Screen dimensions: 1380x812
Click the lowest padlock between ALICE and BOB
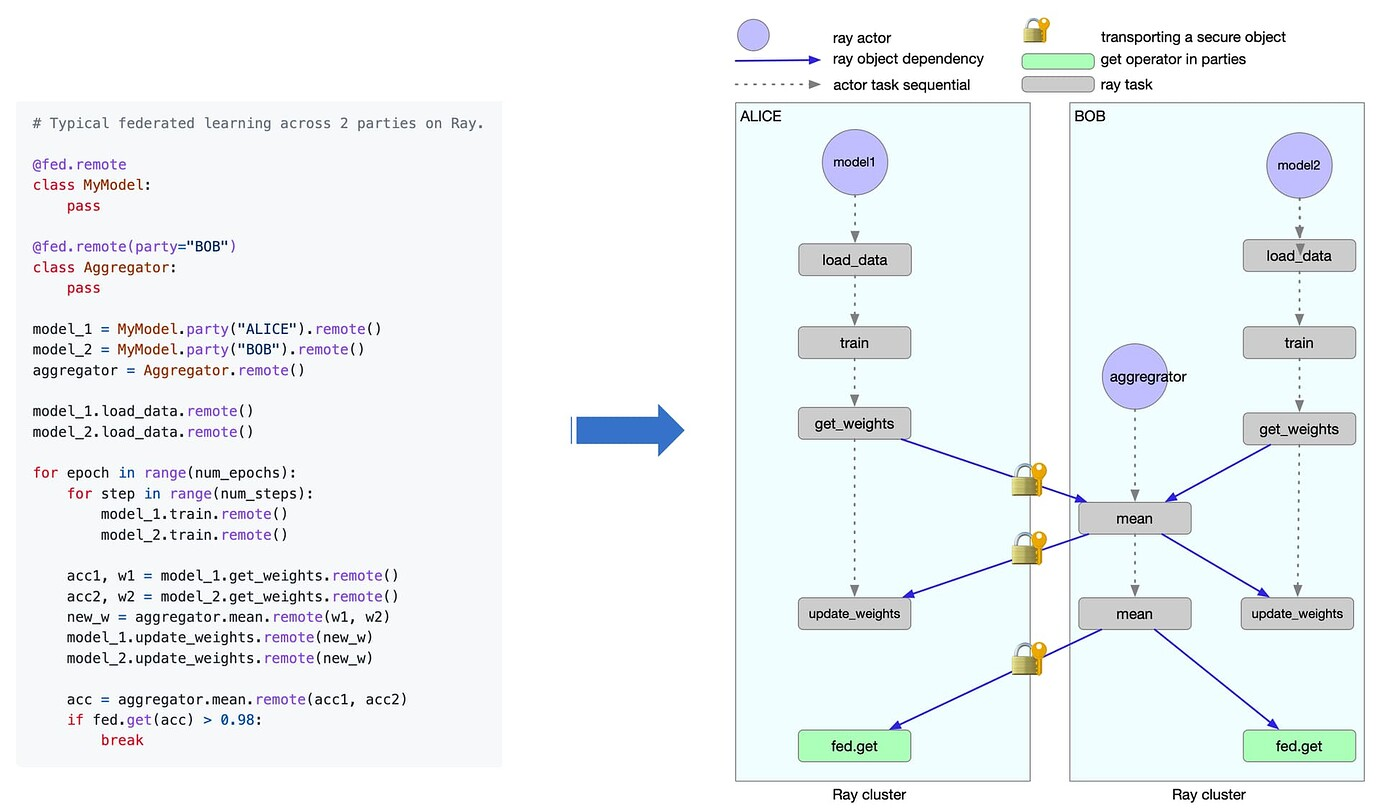[1027, 659]
